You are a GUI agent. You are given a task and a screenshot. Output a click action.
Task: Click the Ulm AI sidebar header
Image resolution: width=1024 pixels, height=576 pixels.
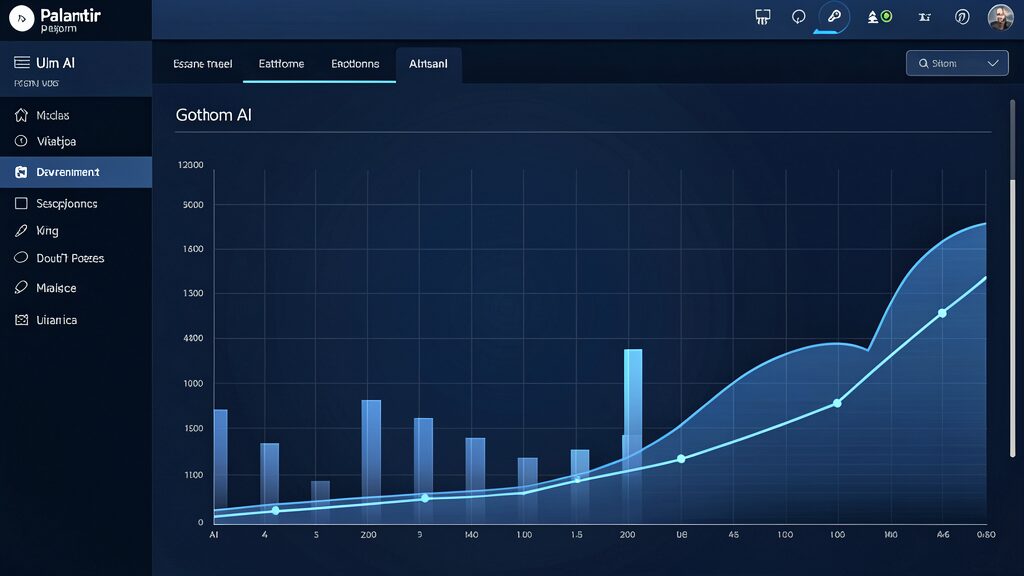click(x=76, y=69)
